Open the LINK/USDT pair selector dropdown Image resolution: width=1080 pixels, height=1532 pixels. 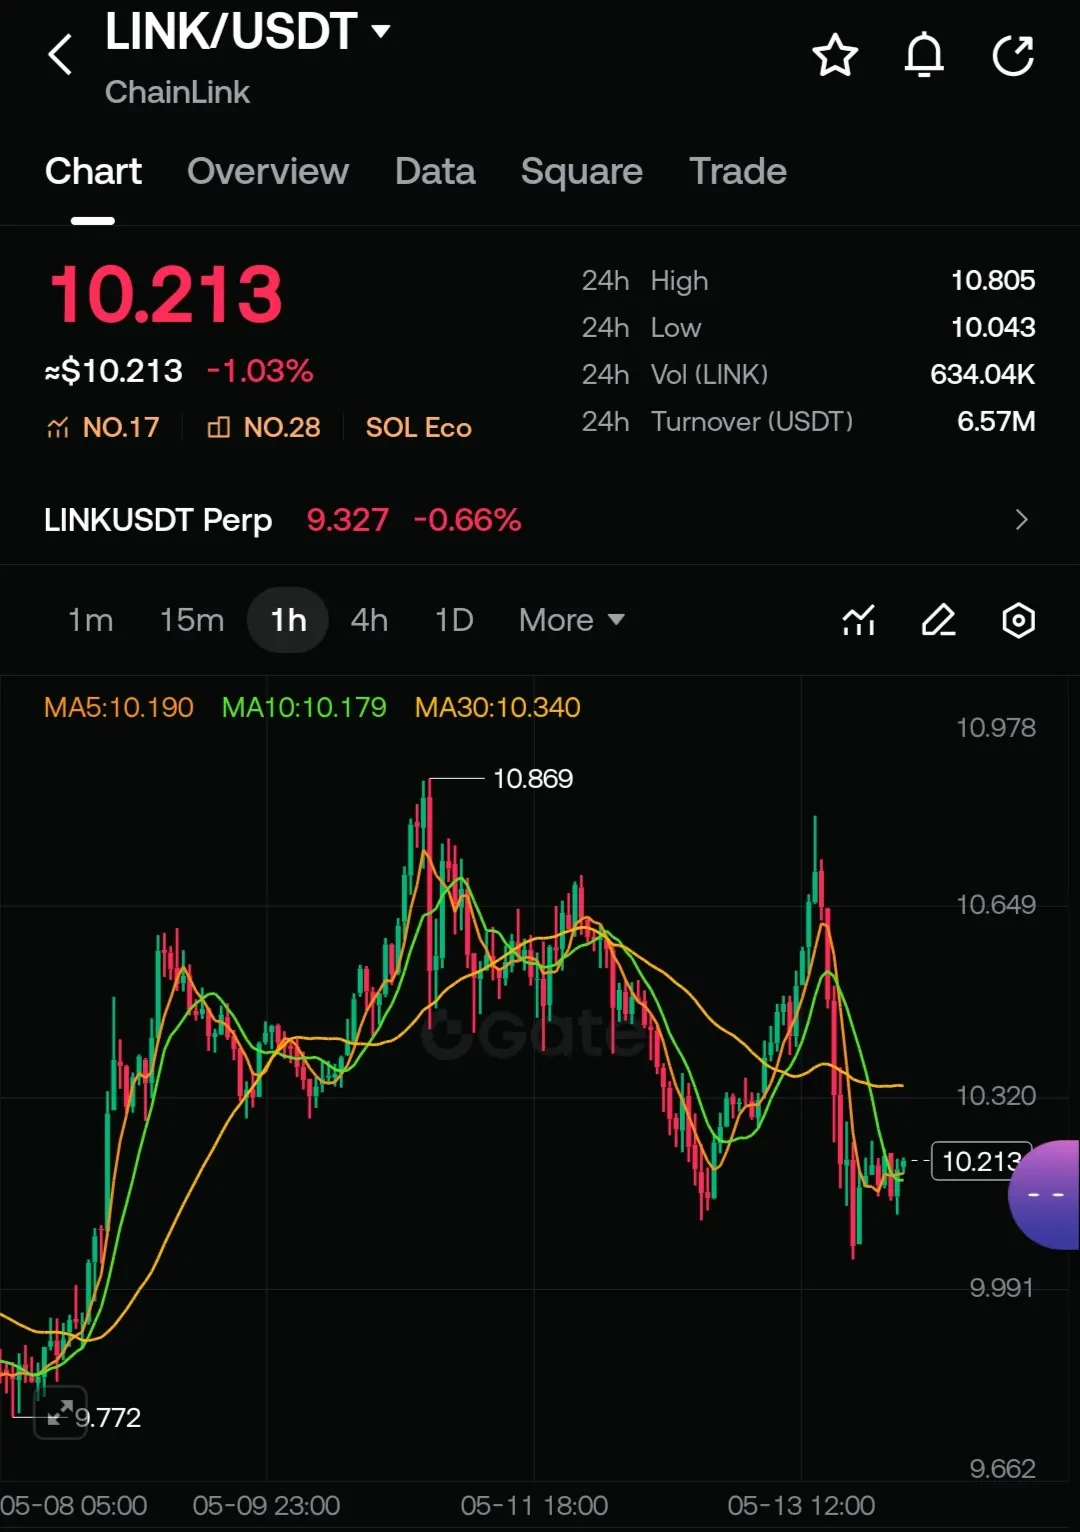248,32
